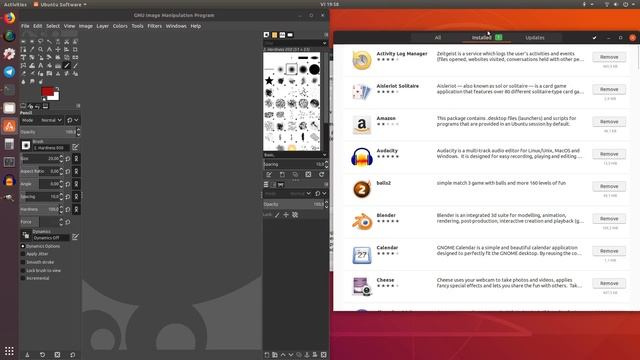Open the tool options tab configuration menu

[78, 106]
